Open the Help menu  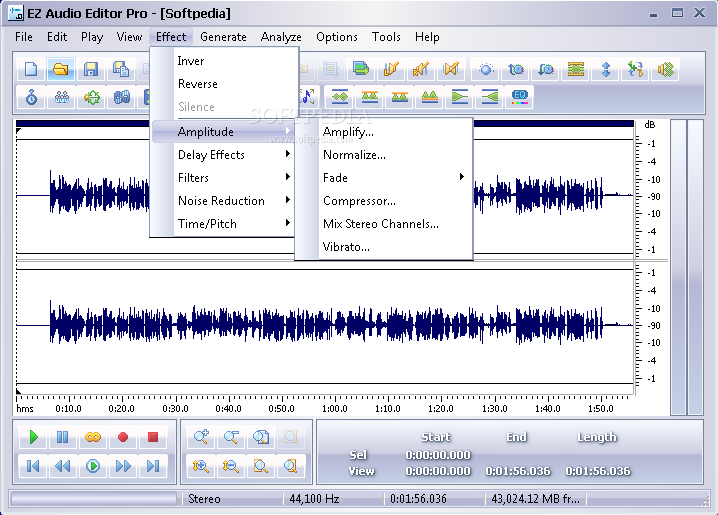tap(427, 37)
